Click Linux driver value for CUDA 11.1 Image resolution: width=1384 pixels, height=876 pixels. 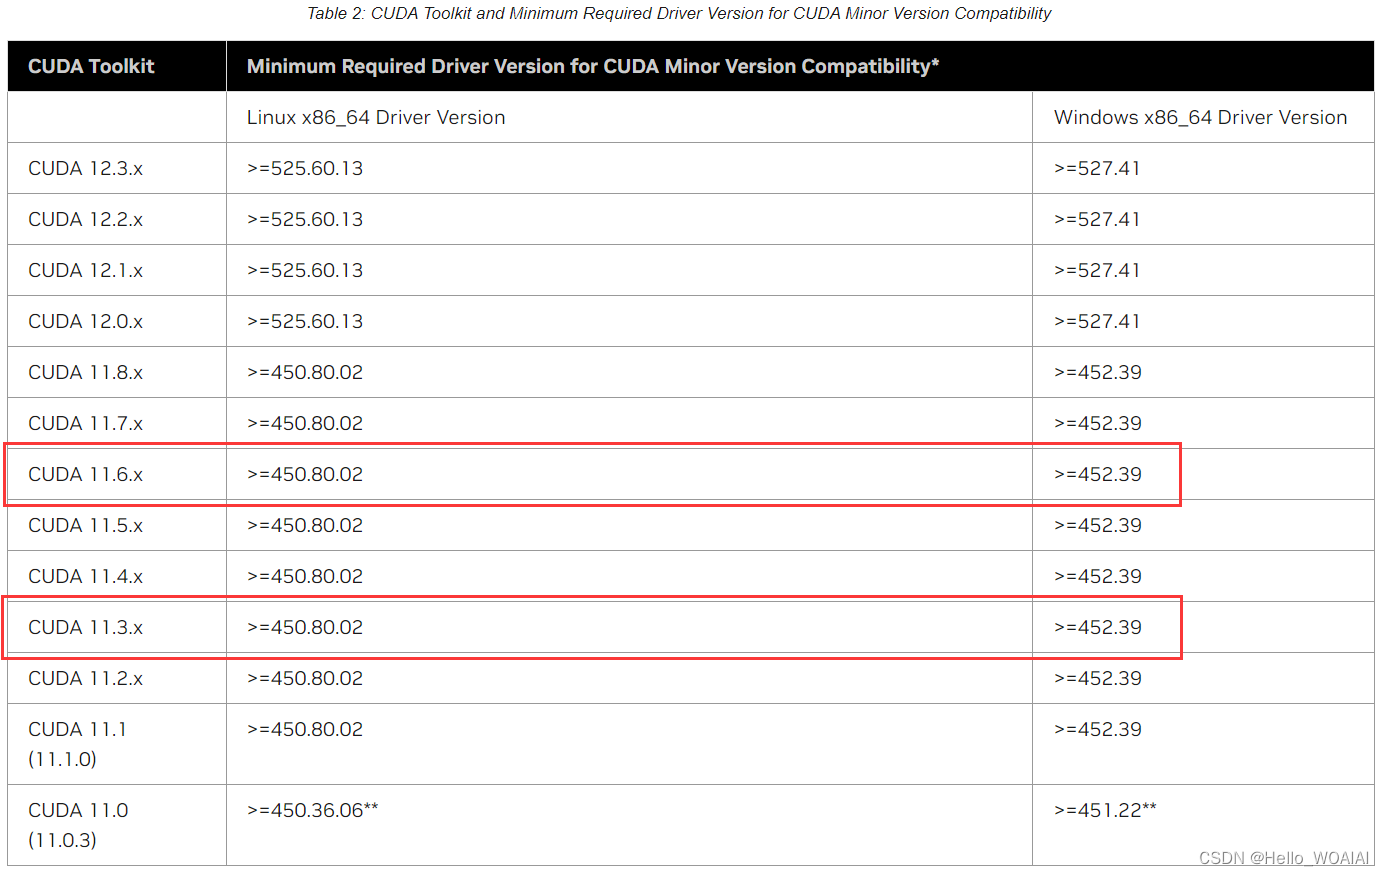[305, 730]
